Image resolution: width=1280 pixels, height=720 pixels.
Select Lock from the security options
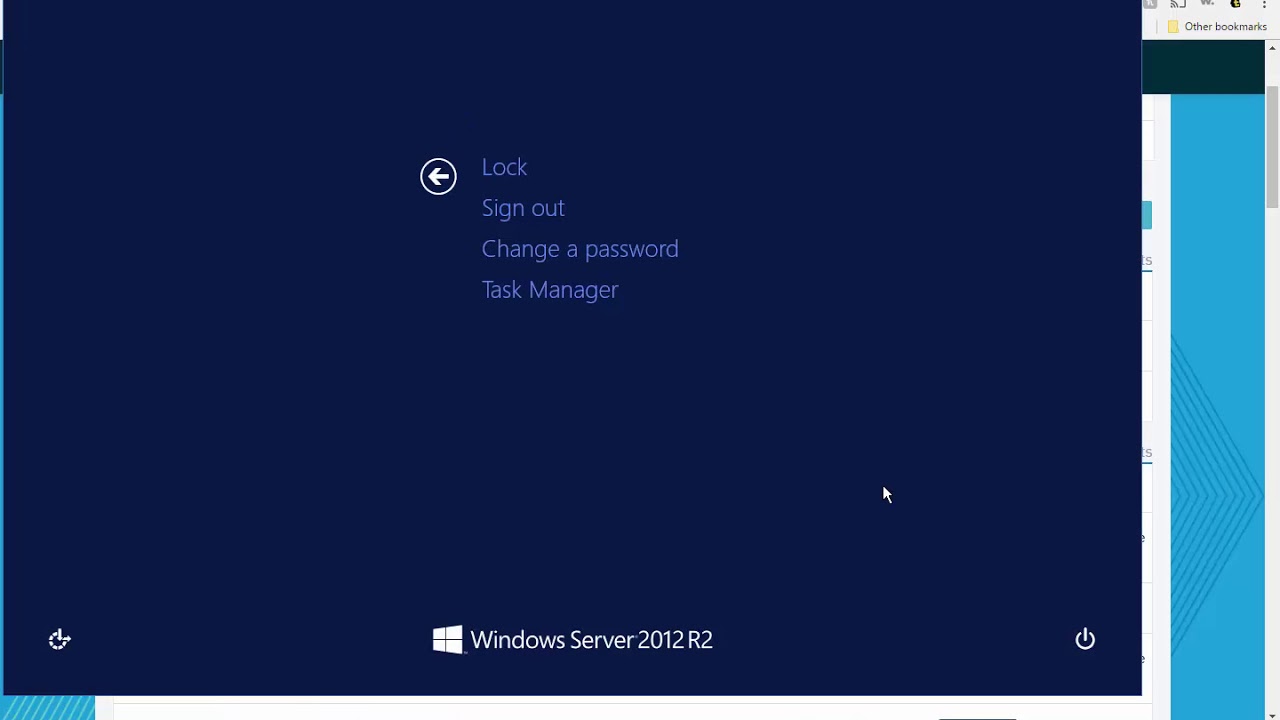(504, 167)
